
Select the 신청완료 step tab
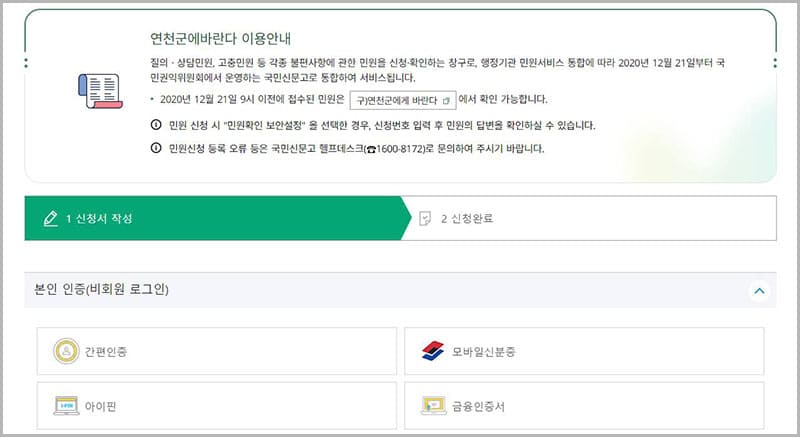(590, 219)
